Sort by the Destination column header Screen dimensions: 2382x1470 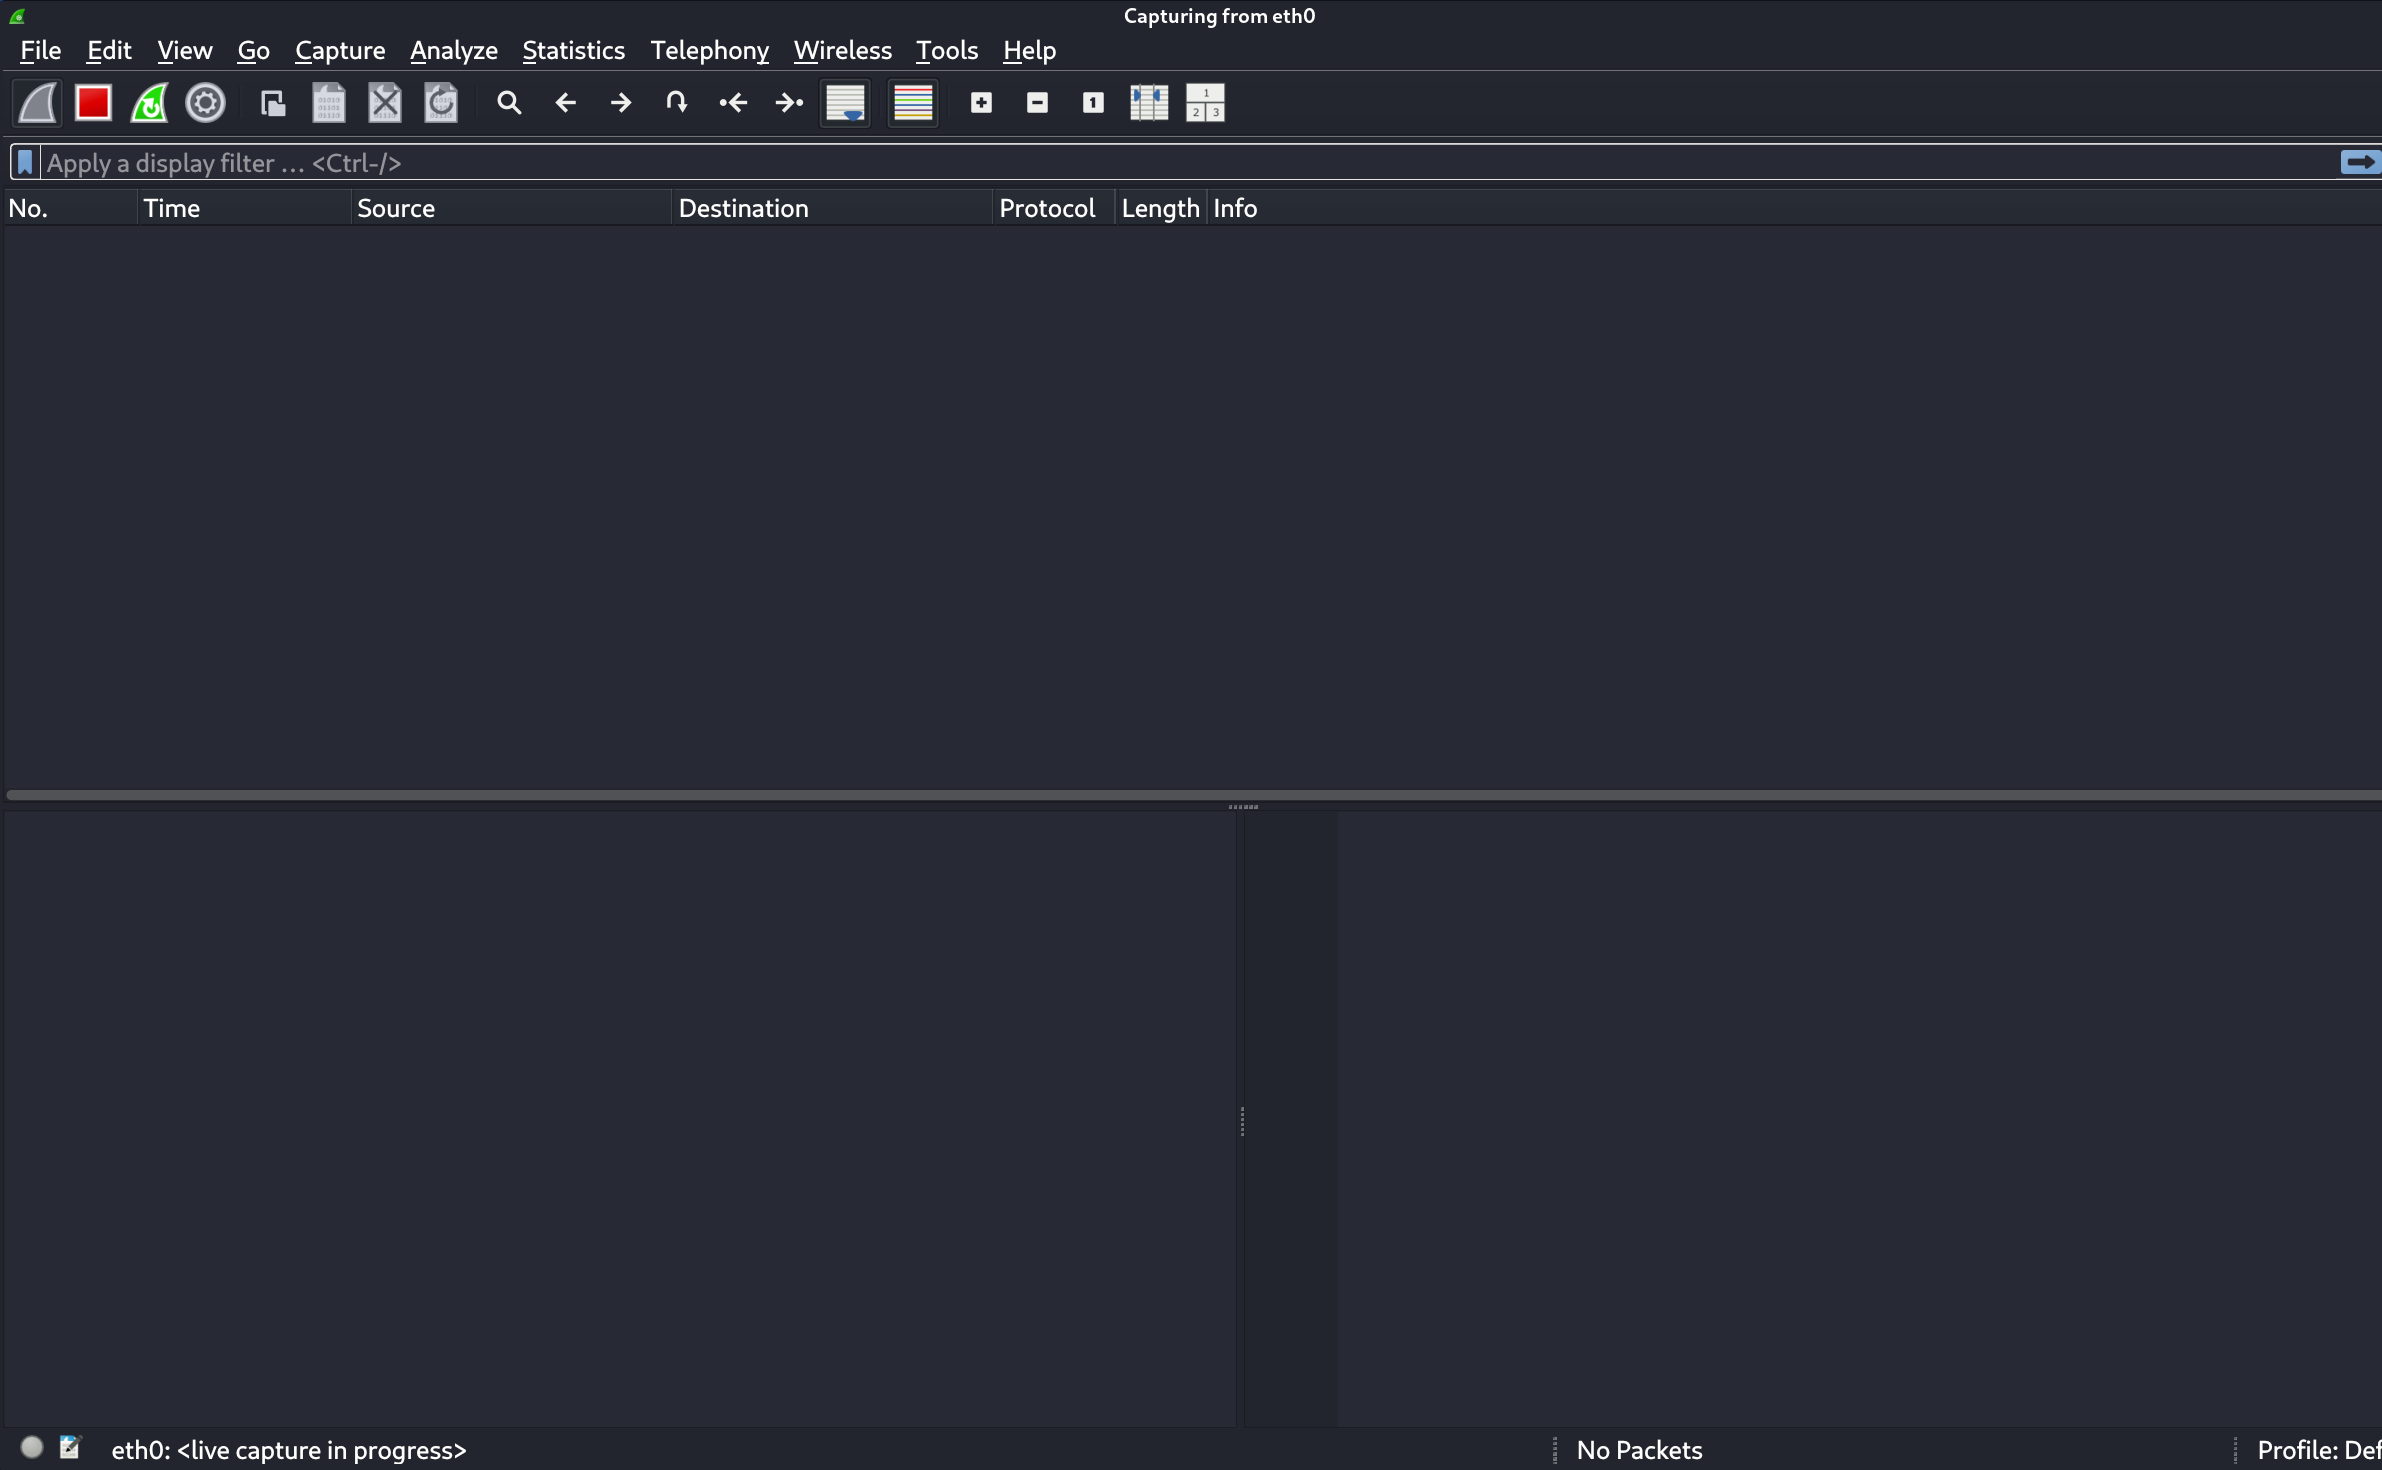click(833, 208)
